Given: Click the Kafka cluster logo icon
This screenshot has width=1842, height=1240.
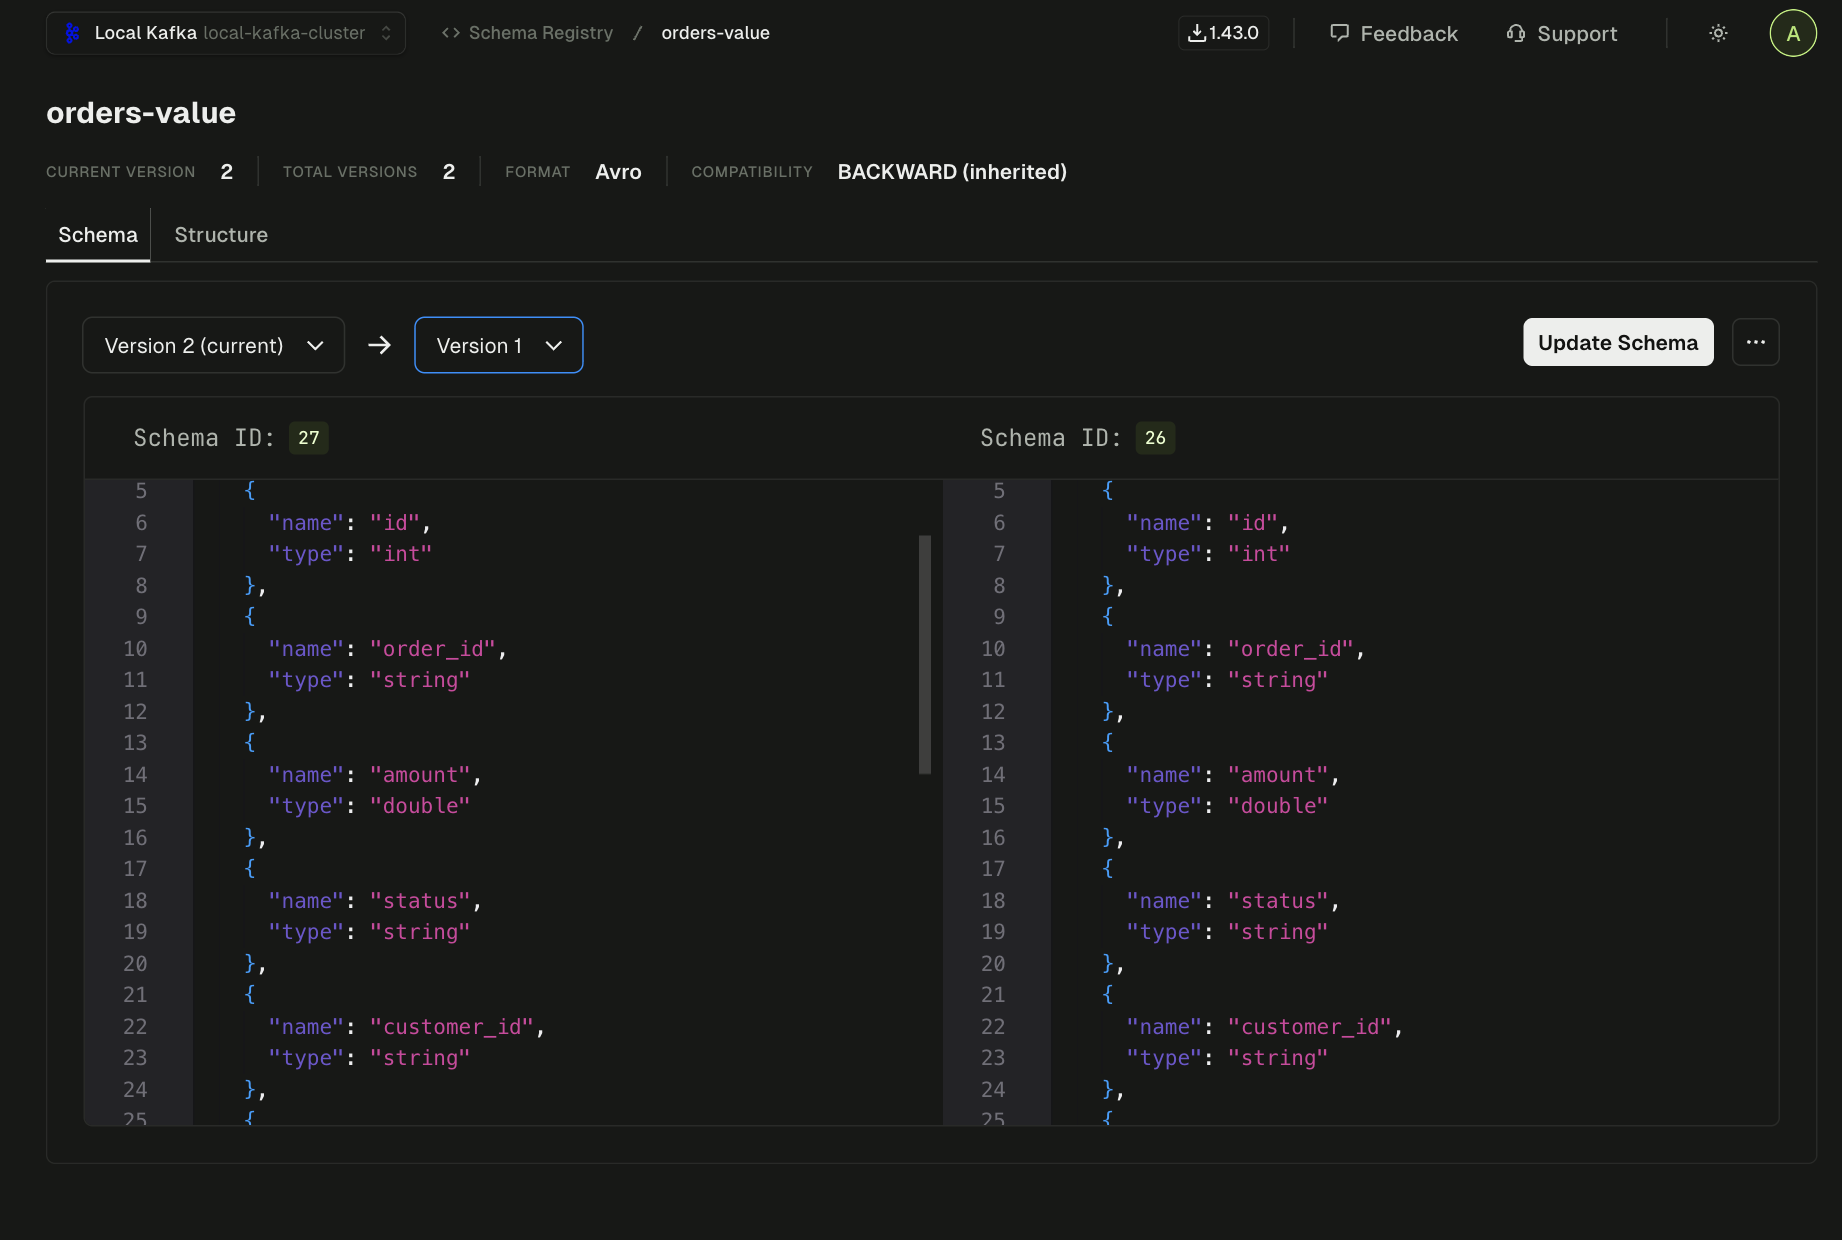Looking at the screenshot, I should click(x=72, y=33).
